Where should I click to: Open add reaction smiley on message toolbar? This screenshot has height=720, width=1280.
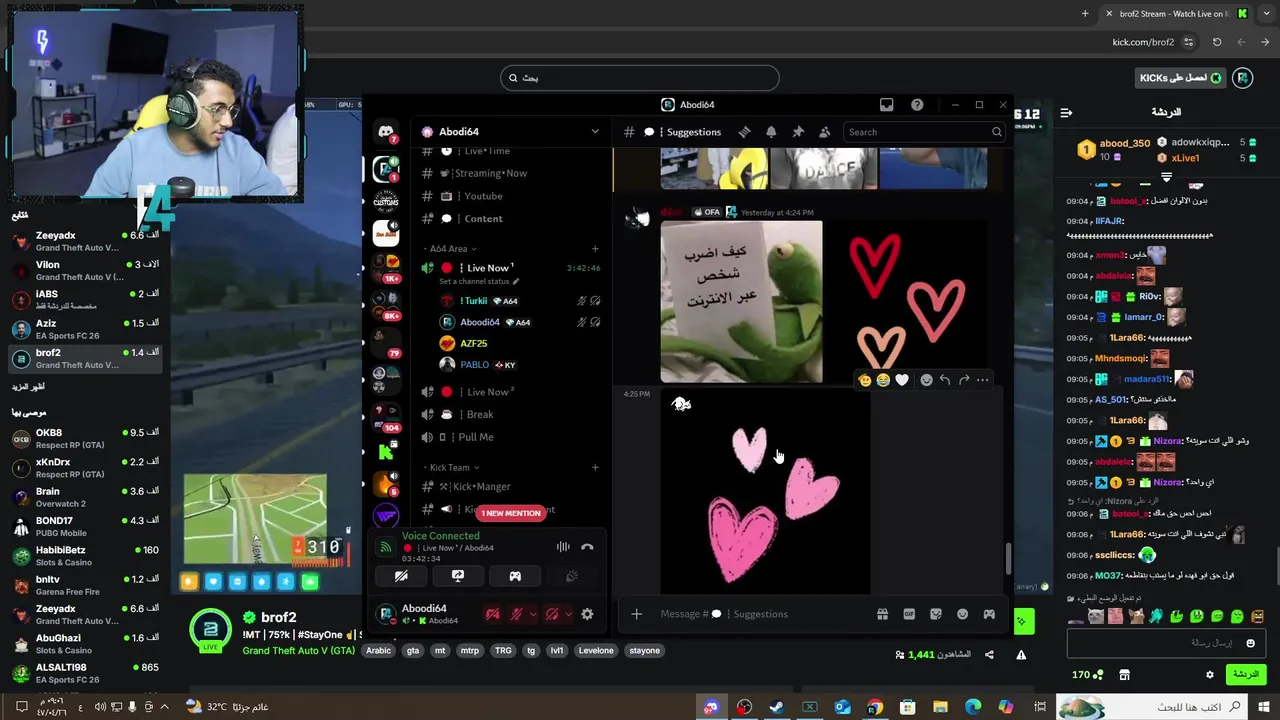(927, 380)
